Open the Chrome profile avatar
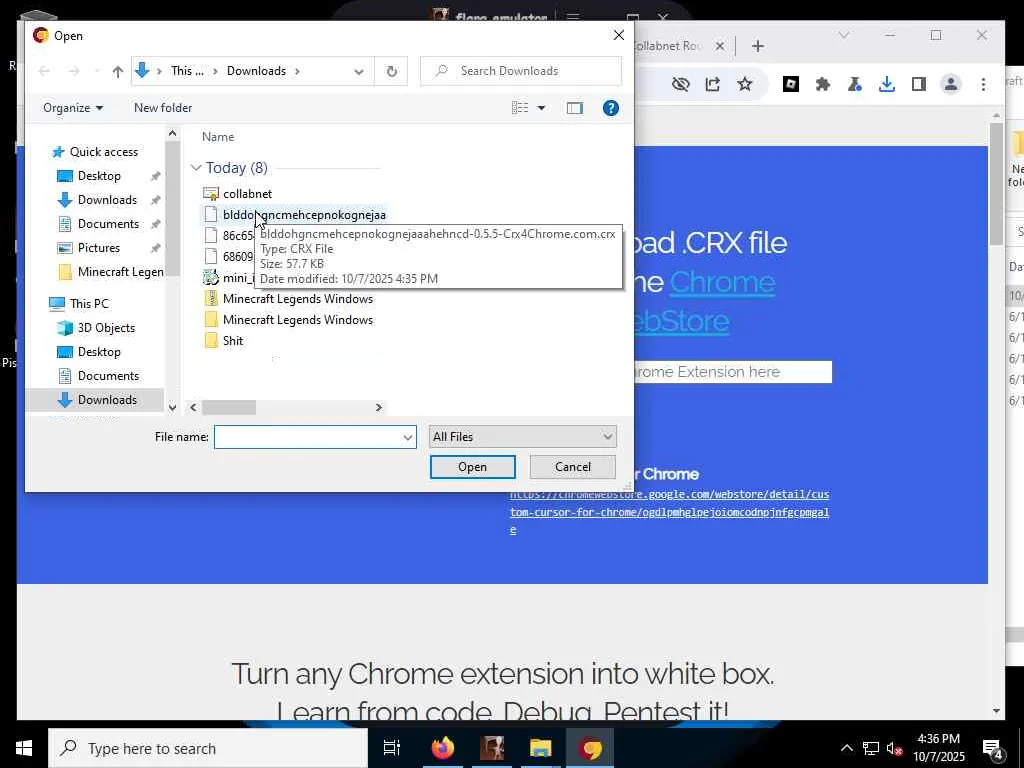The height and width of the screenshot is (768, 1024). [x=951, y=84]
